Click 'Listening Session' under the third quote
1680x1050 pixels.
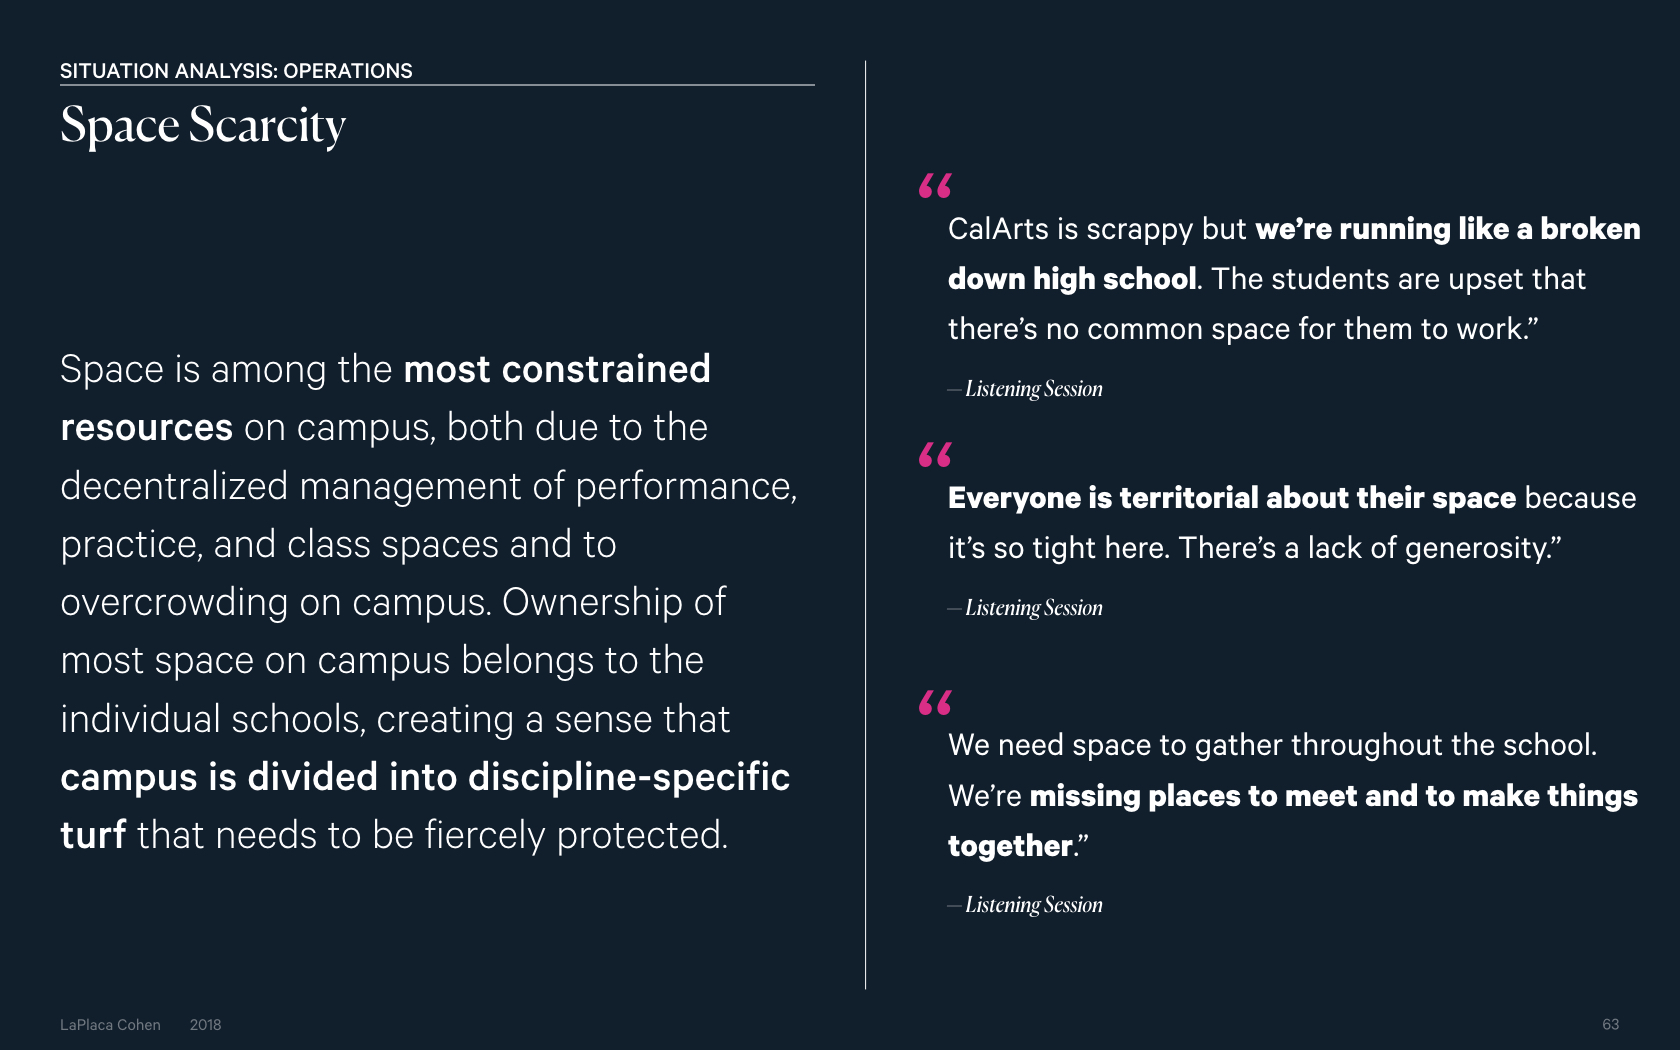[x=1034, y=905]
